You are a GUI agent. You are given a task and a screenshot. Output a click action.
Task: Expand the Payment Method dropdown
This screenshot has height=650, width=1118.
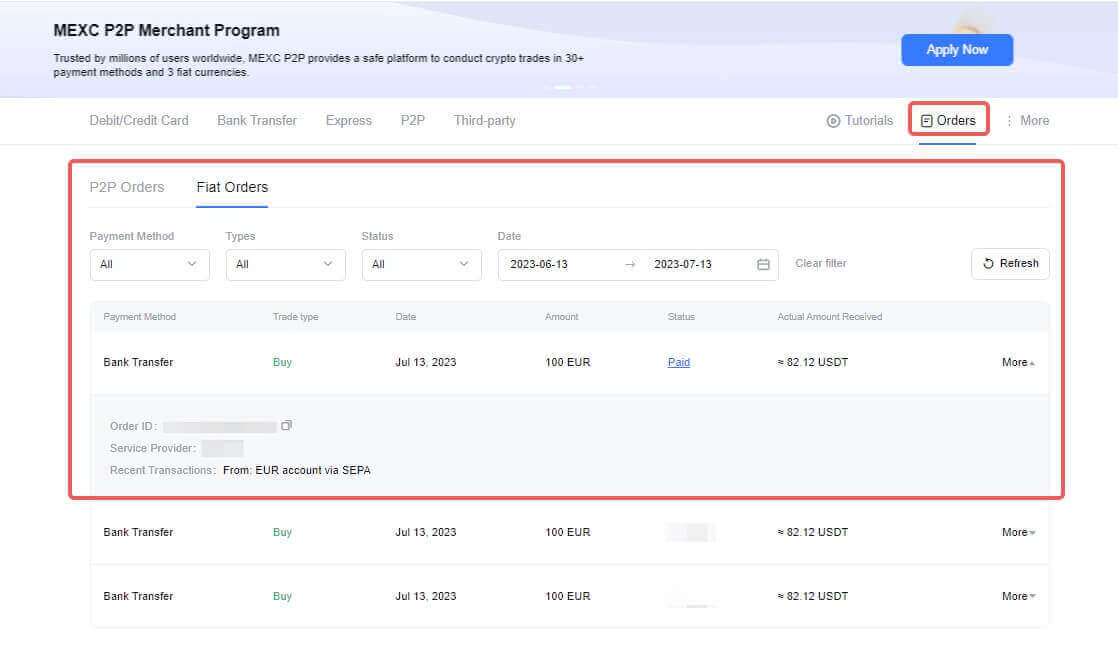point(150,264)
